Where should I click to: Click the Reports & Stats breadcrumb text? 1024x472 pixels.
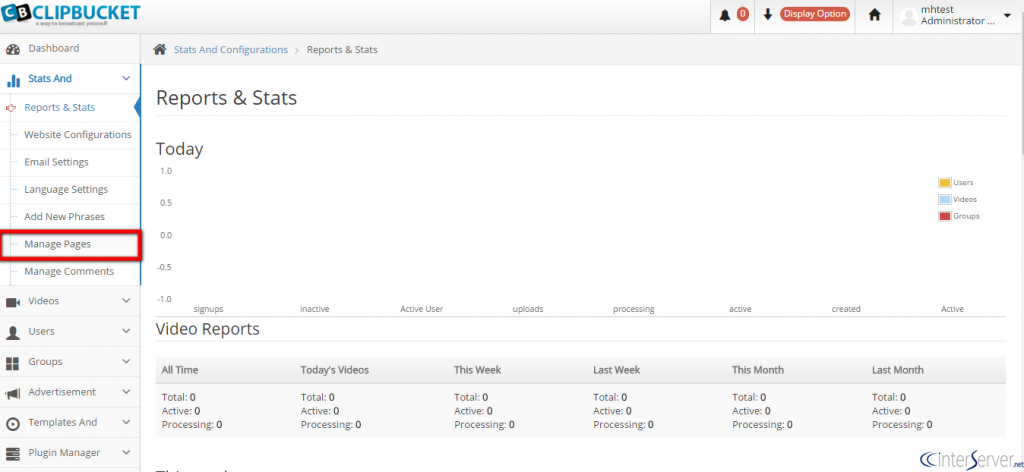click(x=342, y=50)
